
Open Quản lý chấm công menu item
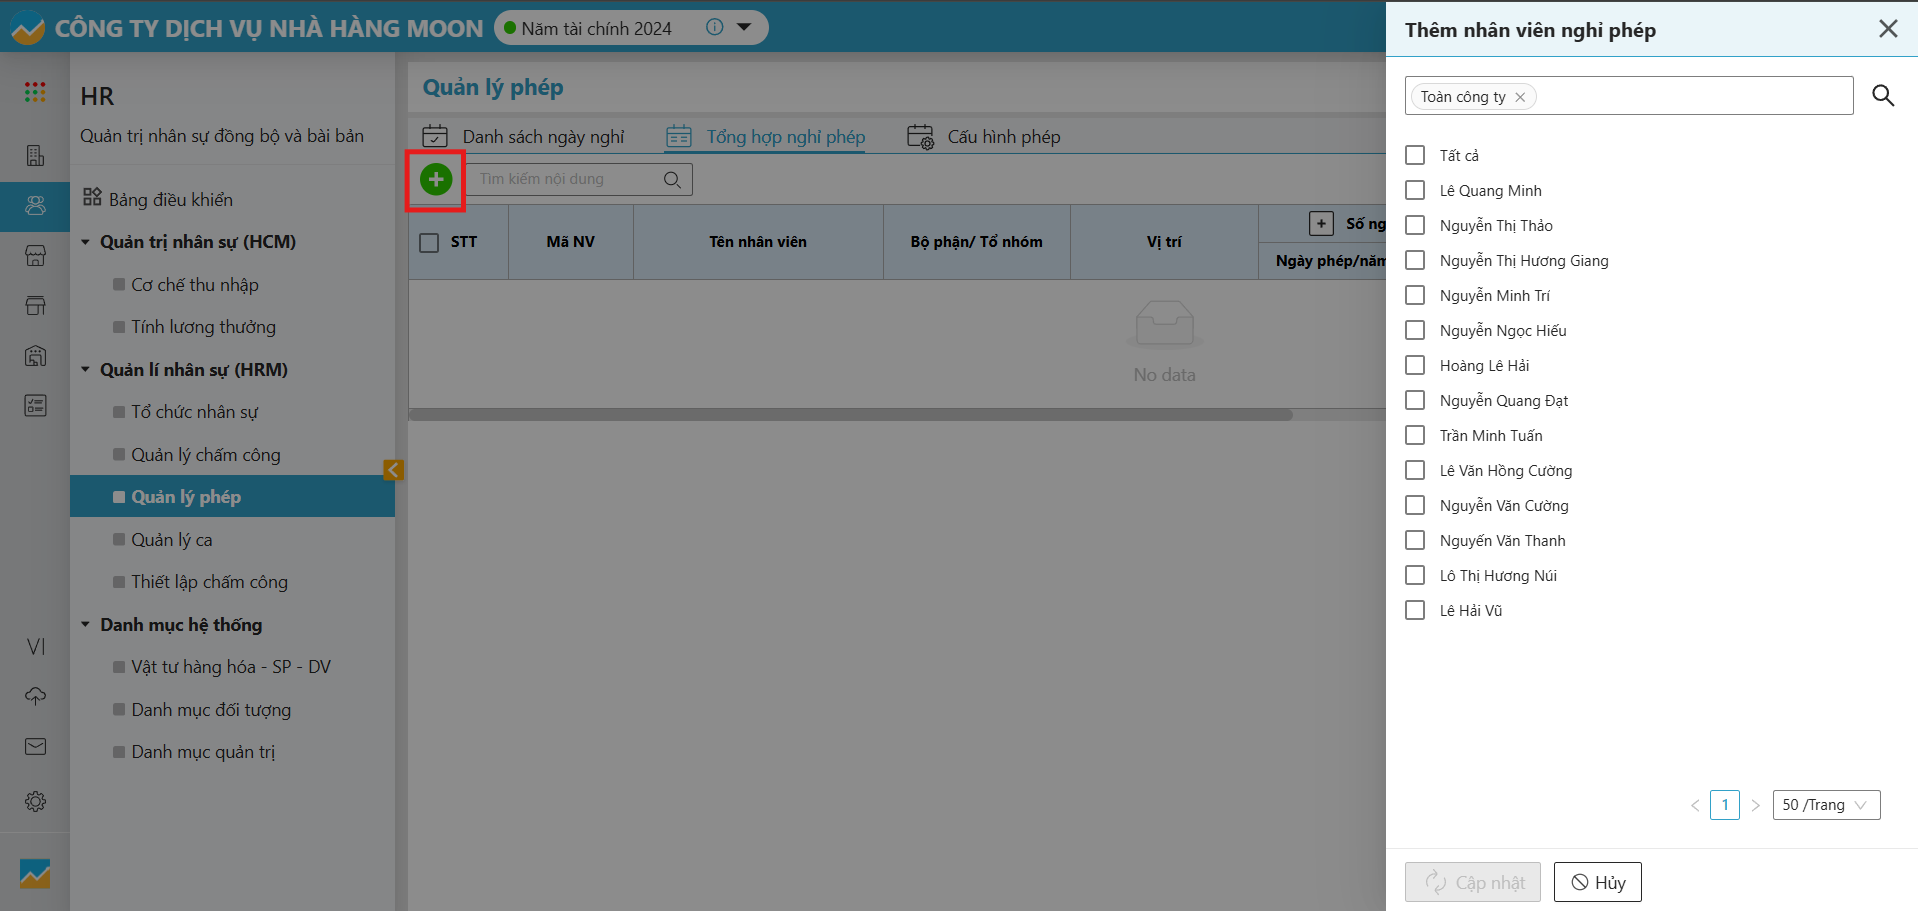click(205, 455)
